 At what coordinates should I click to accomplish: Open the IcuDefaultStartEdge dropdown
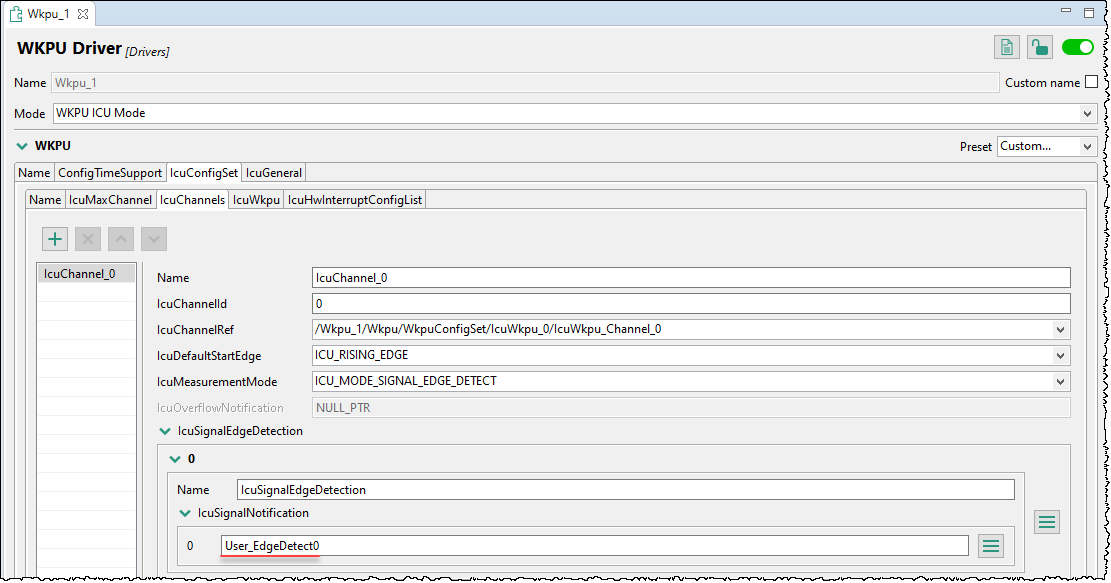(1058, 354)
